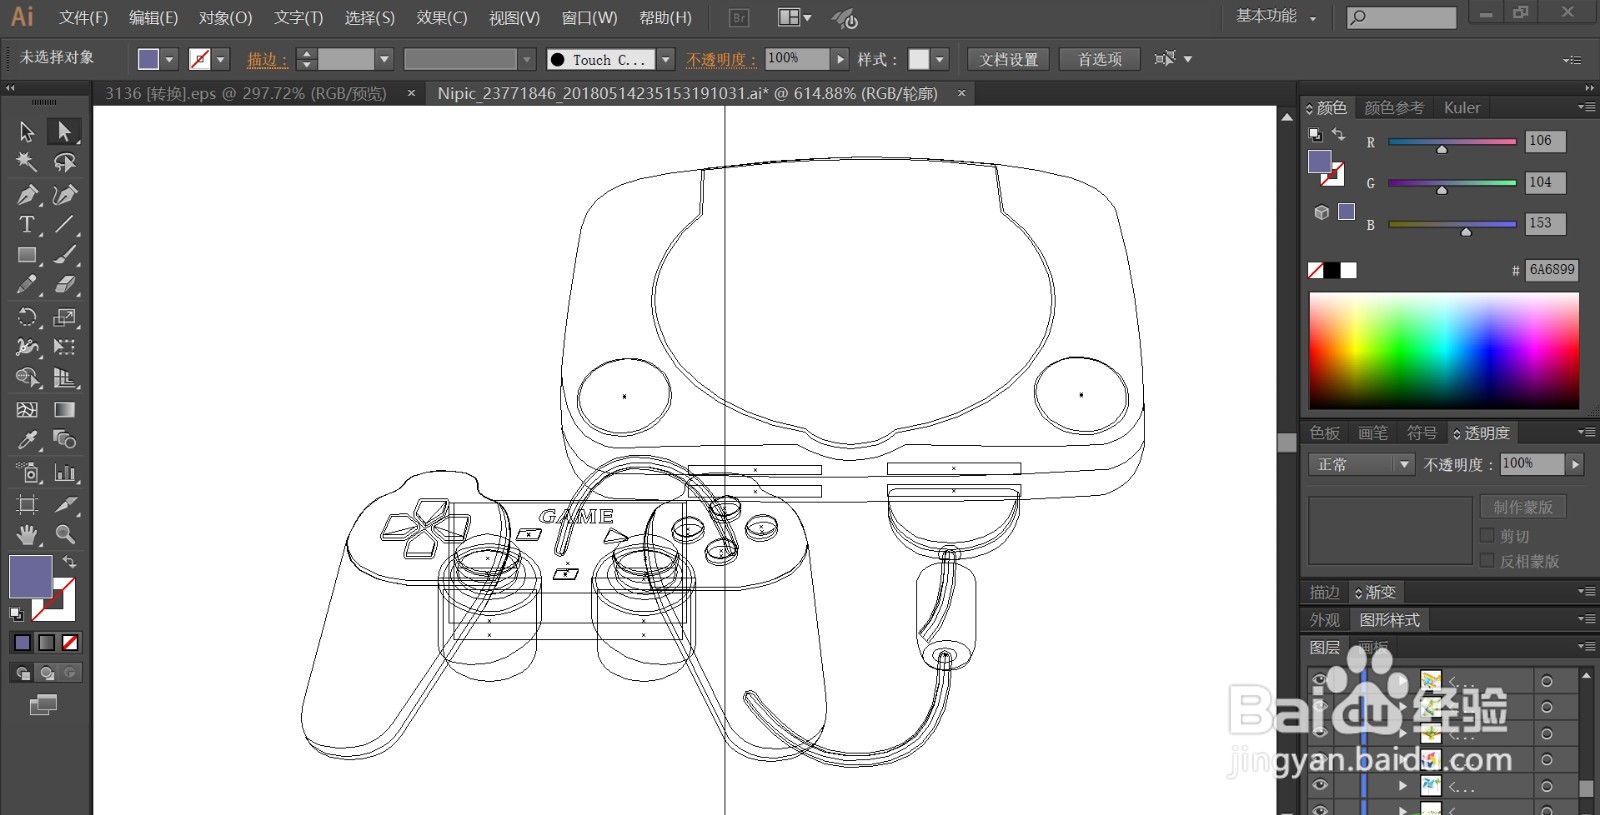Switch to the 色板 panel tab
1600x815 pixels.
(1325, 433)
